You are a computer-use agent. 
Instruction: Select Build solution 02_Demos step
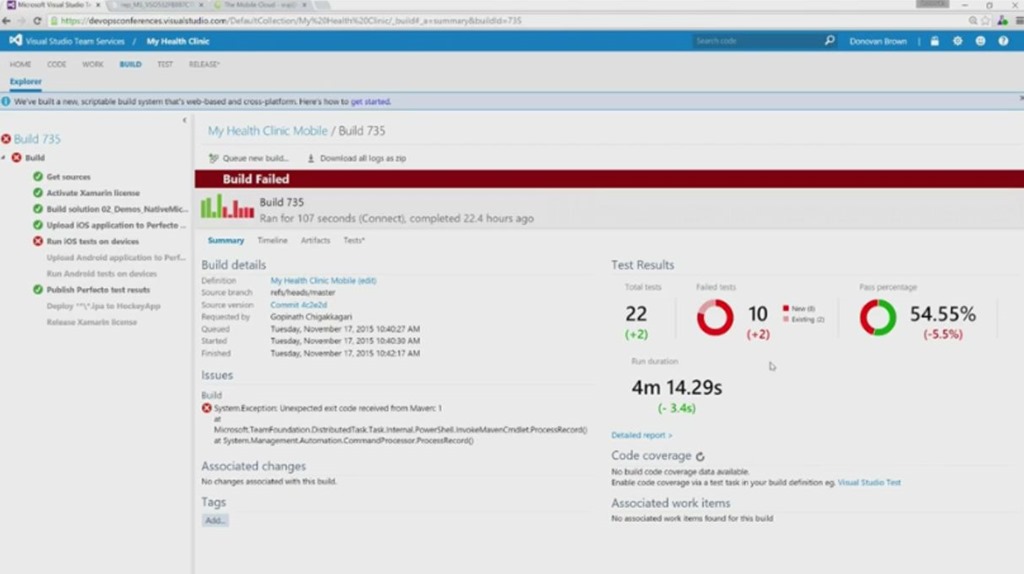coord(116,209)
